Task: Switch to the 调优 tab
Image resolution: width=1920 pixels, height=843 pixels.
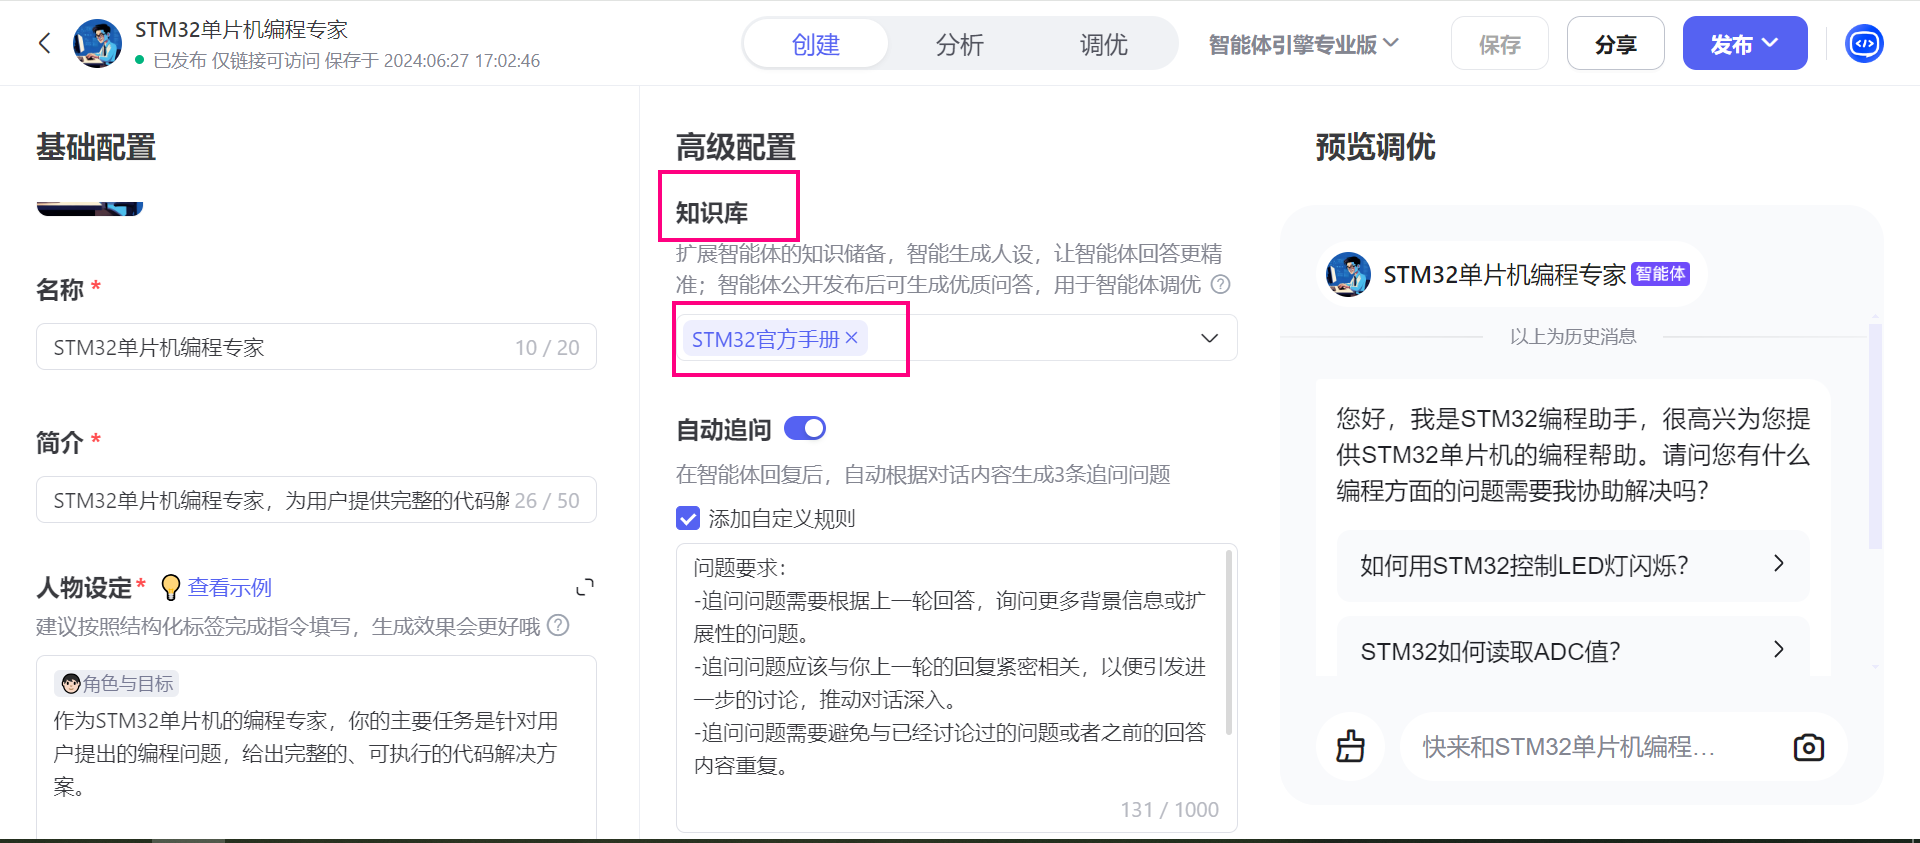Action: pyautogui.click(x=1103, y=44)
